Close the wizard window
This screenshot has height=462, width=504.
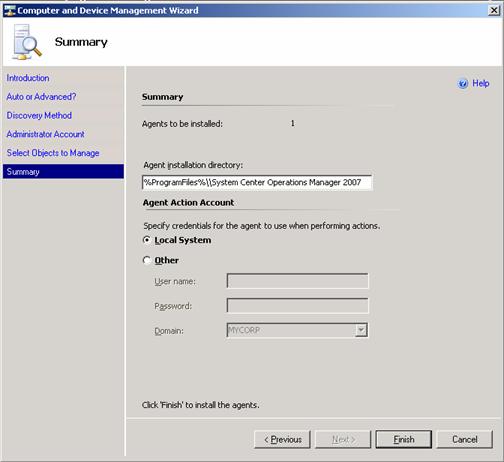point(494,11)
